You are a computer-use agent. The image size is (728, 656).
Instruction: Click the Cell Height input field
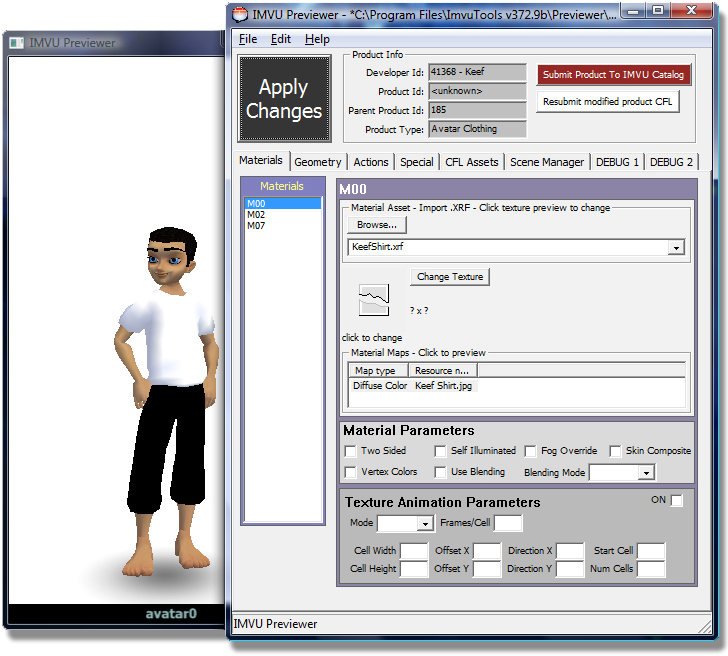[414, 569]
